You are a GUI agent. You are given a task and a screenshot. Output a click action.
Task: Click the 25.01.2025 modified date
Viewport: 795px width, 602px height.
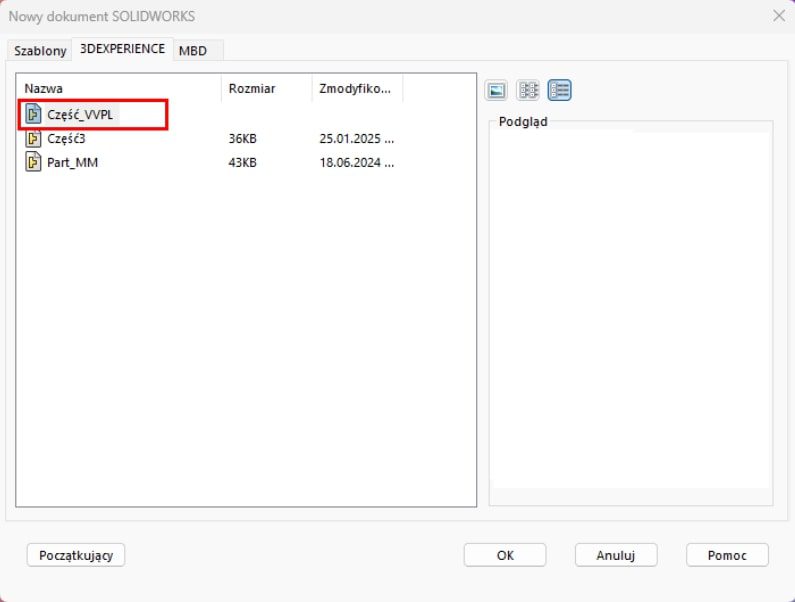(356, 138)
